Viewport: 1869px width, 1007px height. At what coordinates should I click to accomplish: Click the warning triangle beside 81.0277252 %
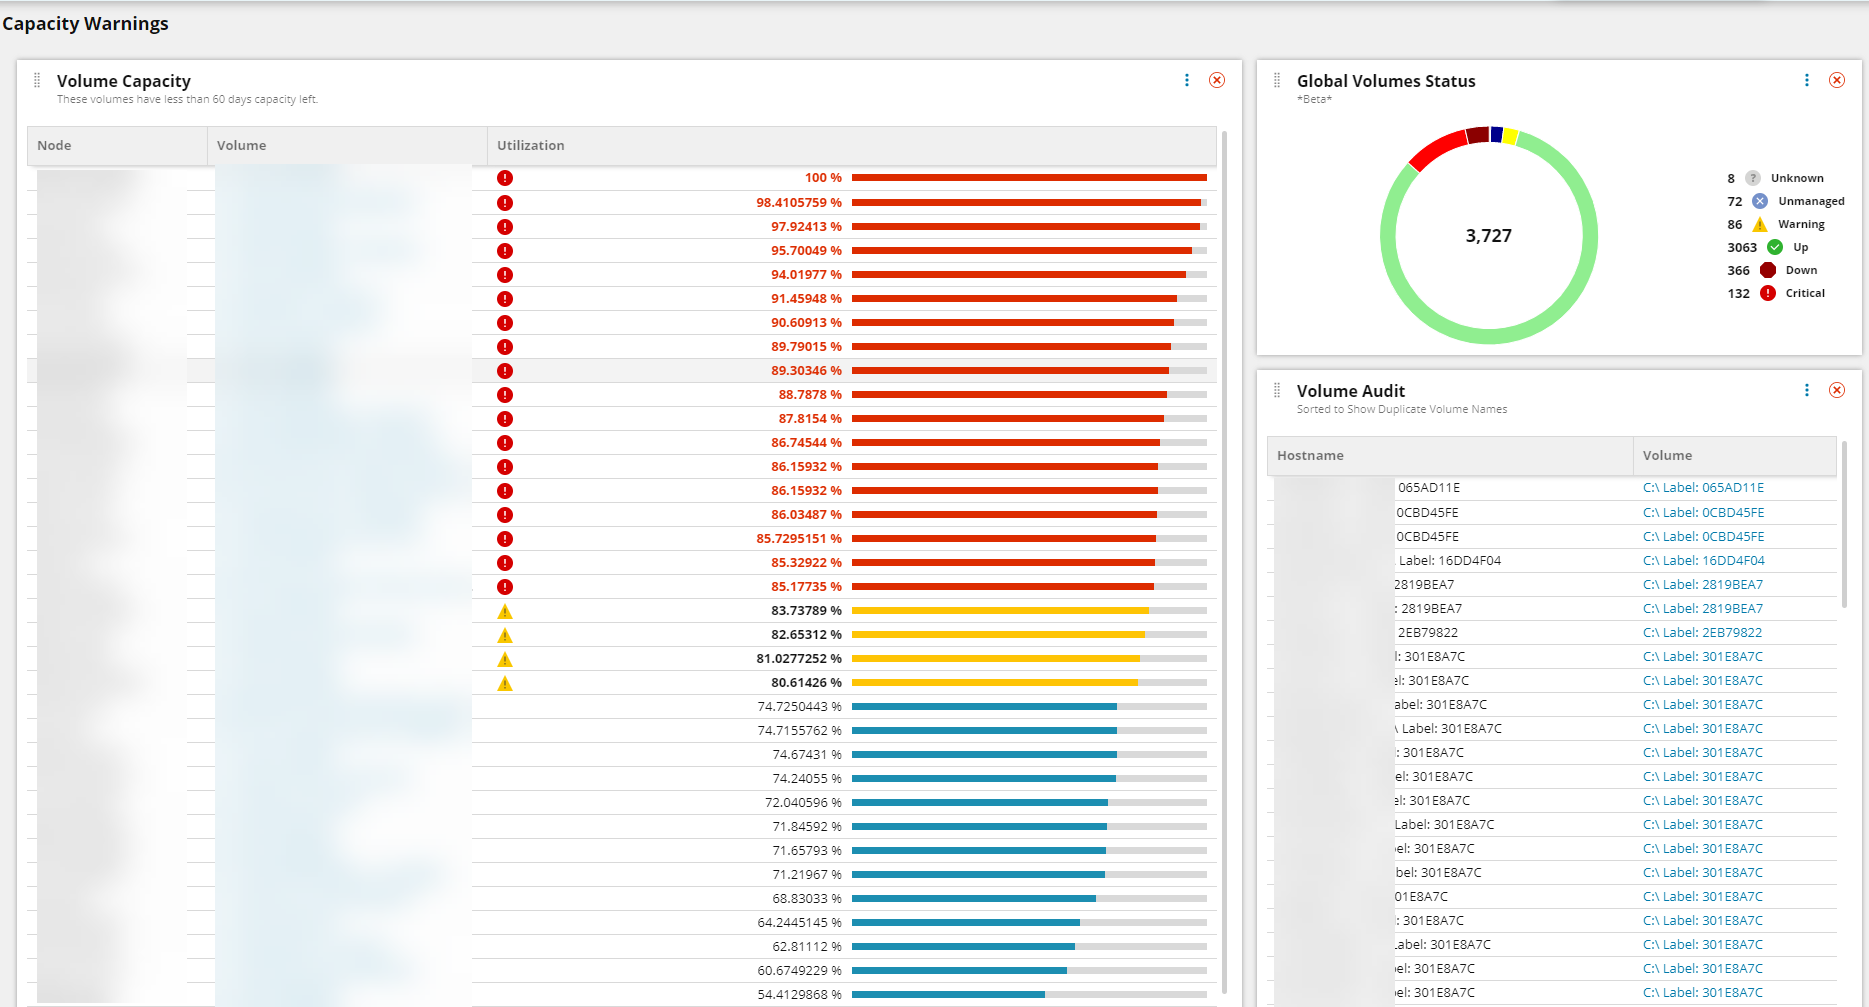point(505,659)
